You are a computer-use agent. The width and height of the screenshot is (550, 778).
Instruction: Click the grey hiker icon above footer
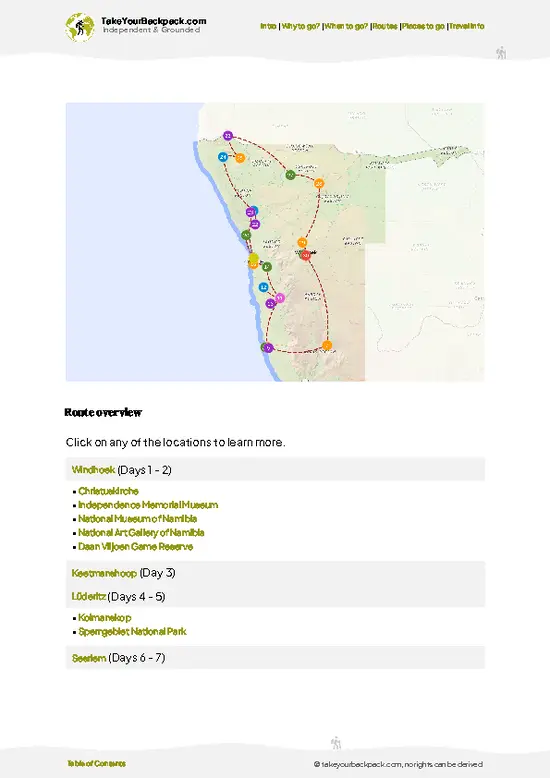pyautogui.click(x=336, y=743)
